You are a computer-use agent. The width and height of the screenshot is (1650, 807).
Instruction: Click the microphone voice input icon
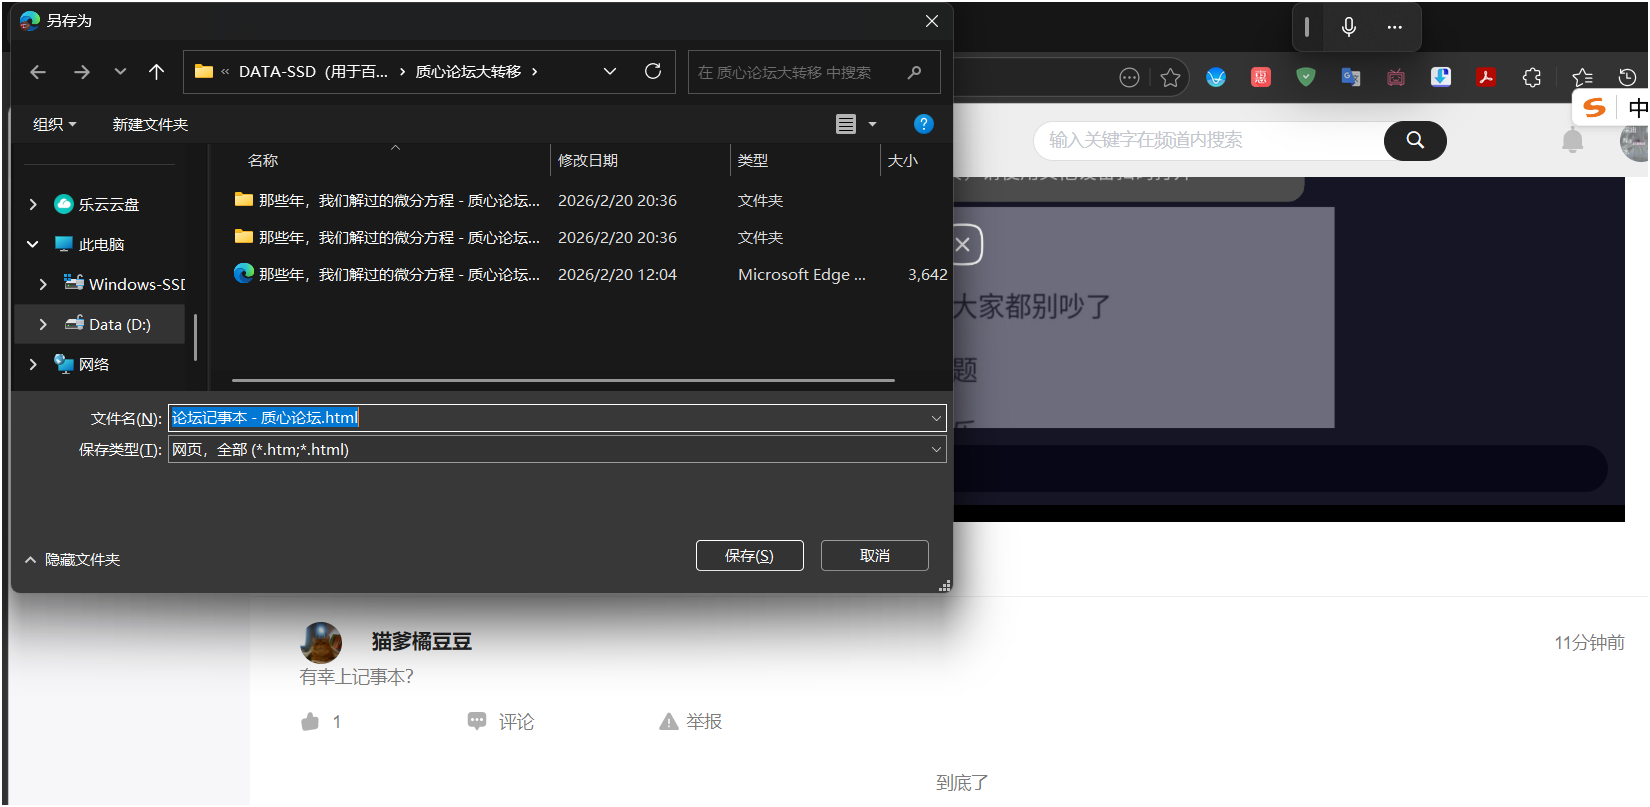point(1349,27)
